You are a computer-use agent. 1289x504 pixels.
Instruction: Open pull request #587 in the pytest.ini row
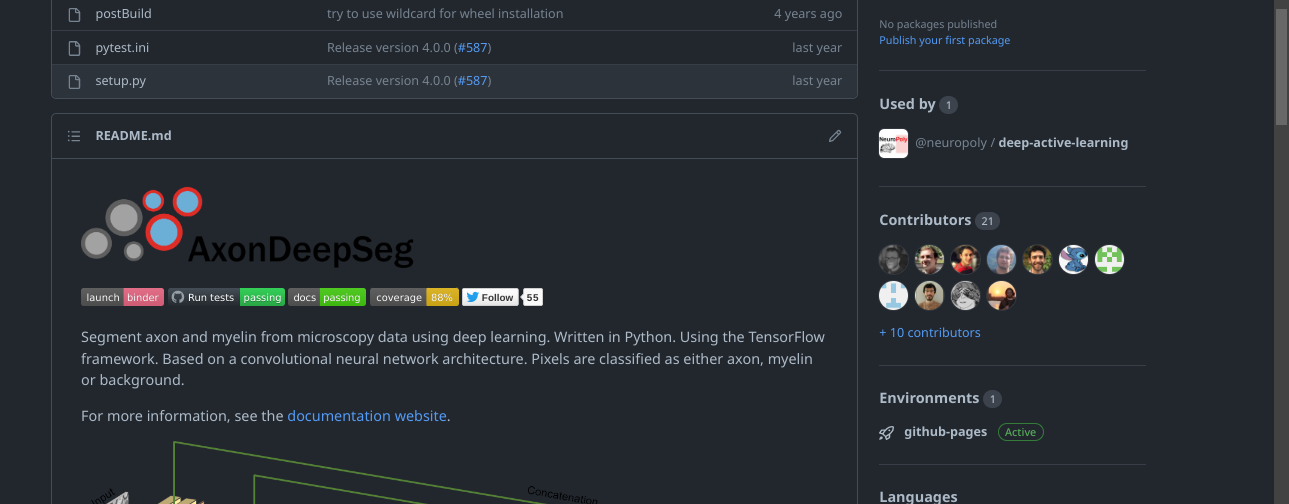(x=474, y=48)
